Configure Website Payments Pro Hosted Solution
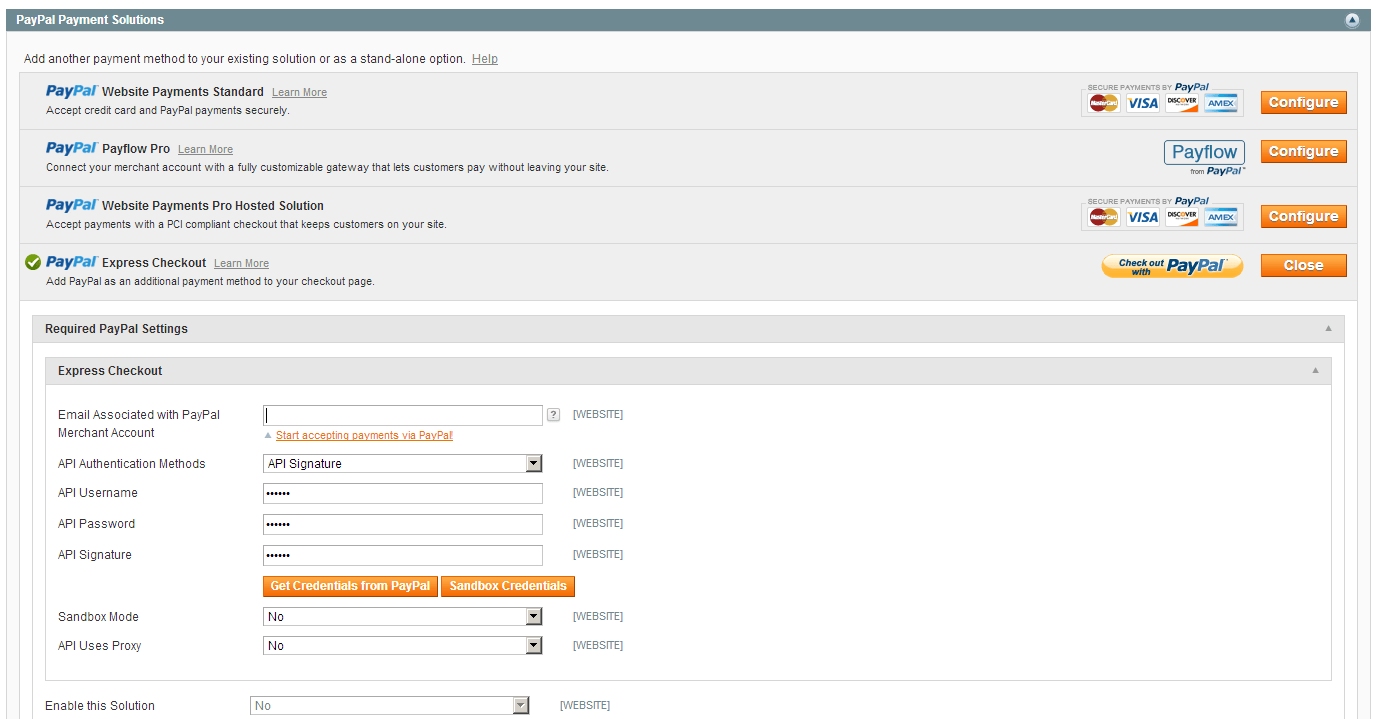This screenshot has width=1387, height=719. 1303,216
